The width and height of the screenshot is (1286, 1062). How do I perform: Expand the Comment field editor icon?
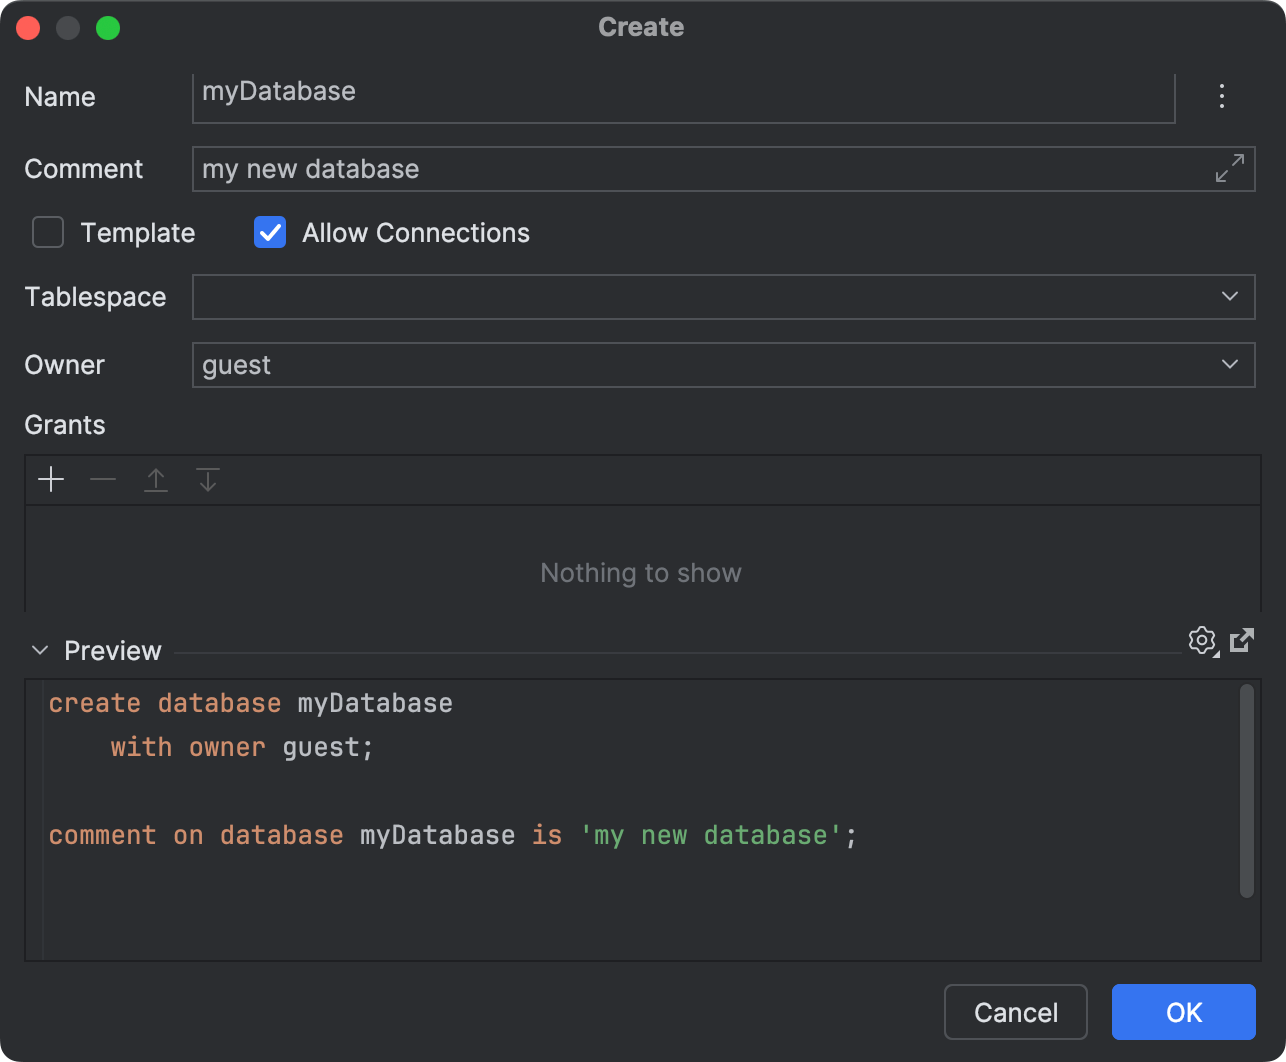coord(1229,169)
